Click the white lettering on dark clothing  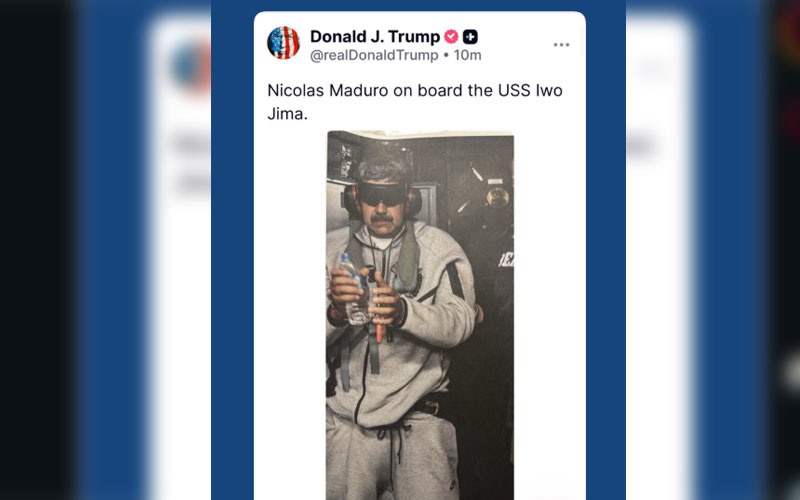506,260
